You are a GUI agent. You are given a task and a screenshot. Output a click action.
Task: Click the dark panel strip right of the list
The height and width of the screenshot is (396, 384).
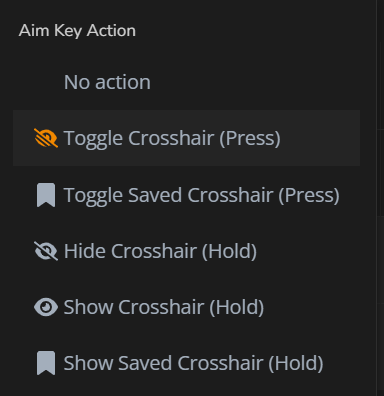point(380,198)
